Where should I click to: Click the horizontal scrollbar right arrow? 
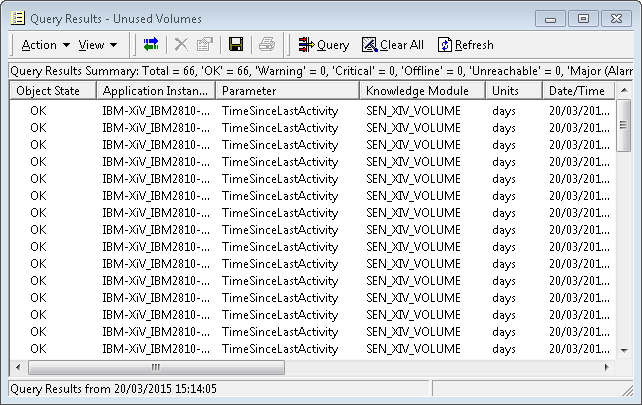(x=607, y=367)
